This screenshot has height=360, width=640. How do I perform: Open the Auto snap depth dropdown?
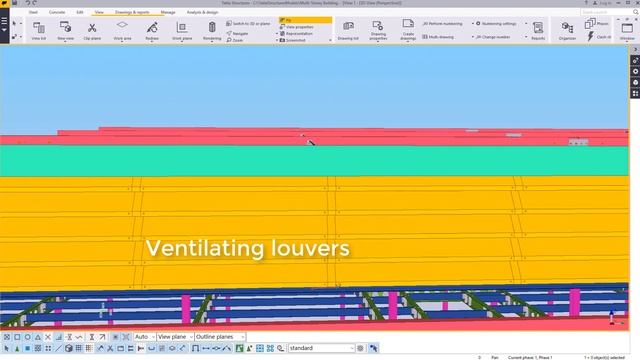tap(144, 337)
